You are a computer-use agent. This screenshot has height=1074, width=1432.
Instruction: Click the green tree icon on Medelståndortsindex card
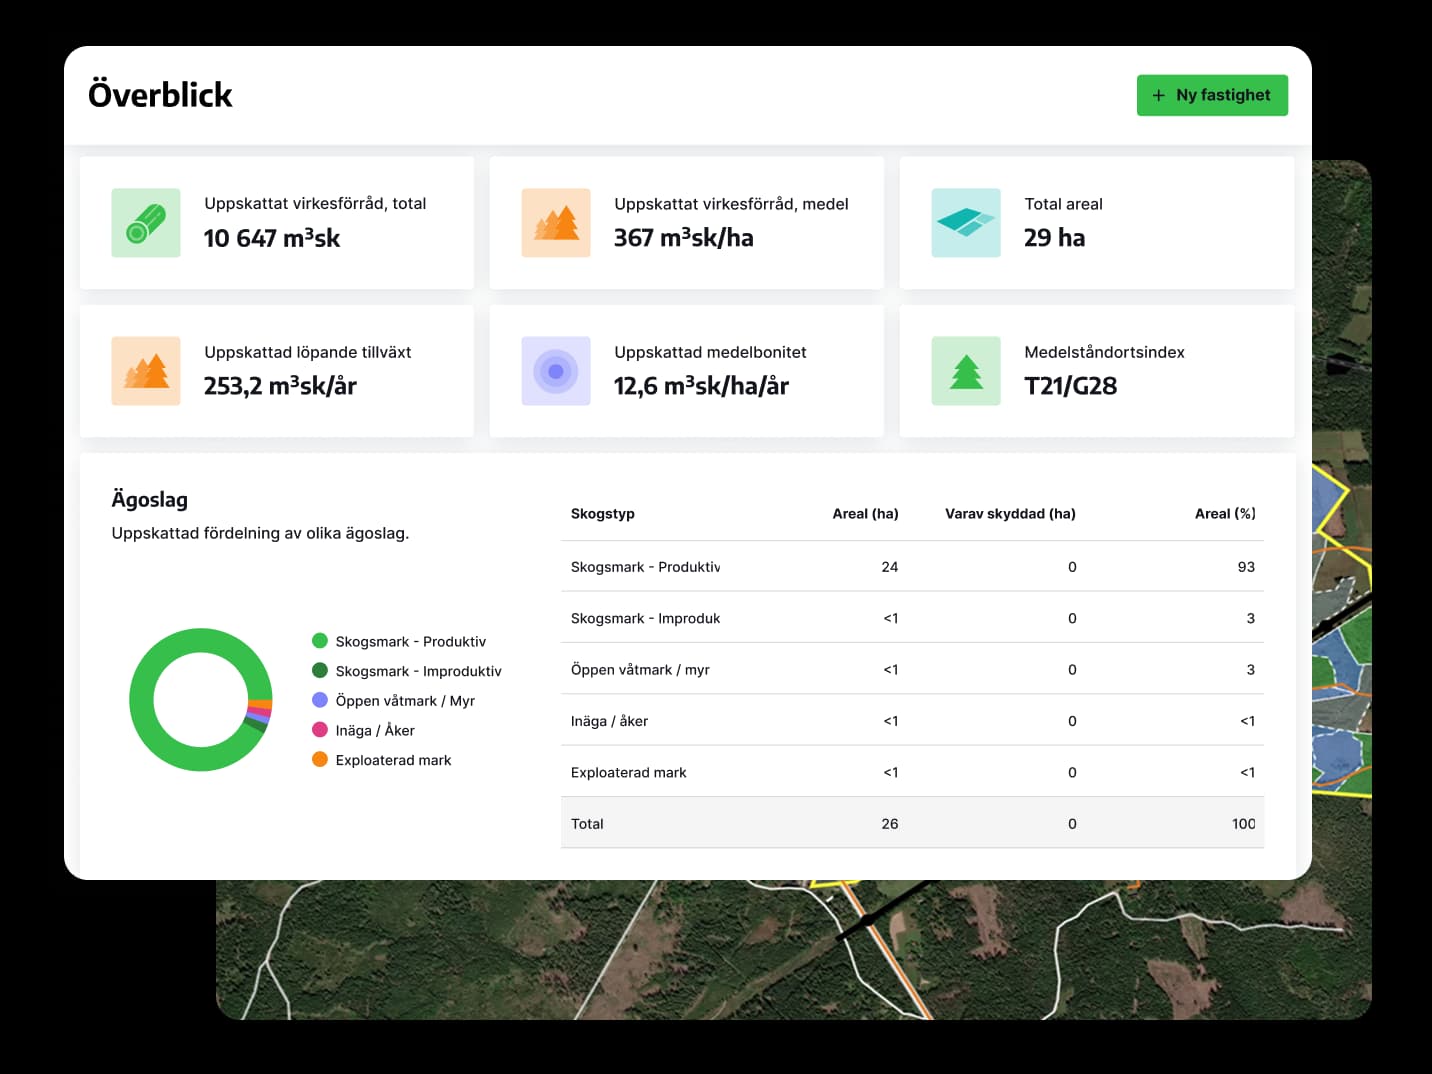(x=966, y=371)
